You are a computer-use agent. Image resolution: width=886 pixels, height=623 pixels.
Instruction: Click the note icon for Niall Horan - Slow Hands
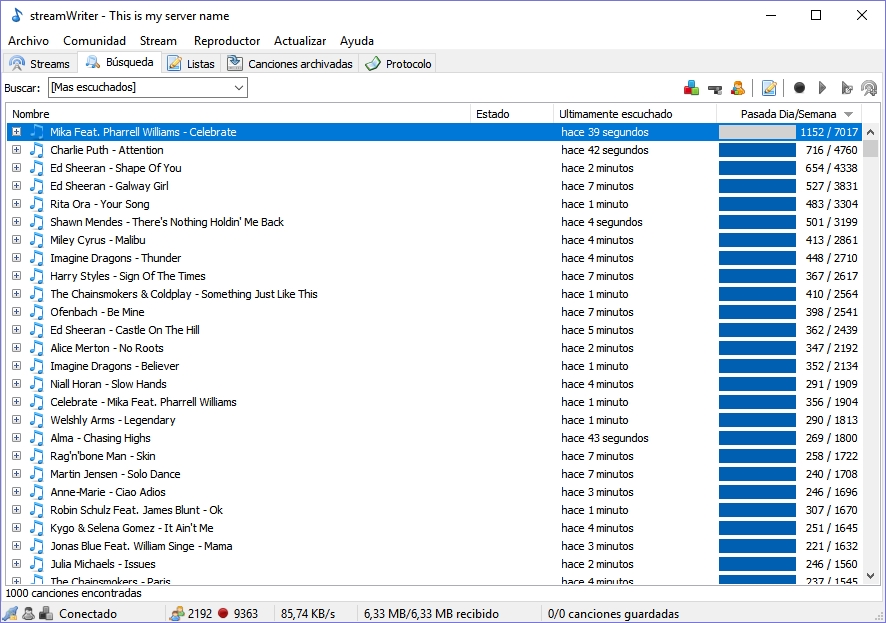click(x=37, y=384)
